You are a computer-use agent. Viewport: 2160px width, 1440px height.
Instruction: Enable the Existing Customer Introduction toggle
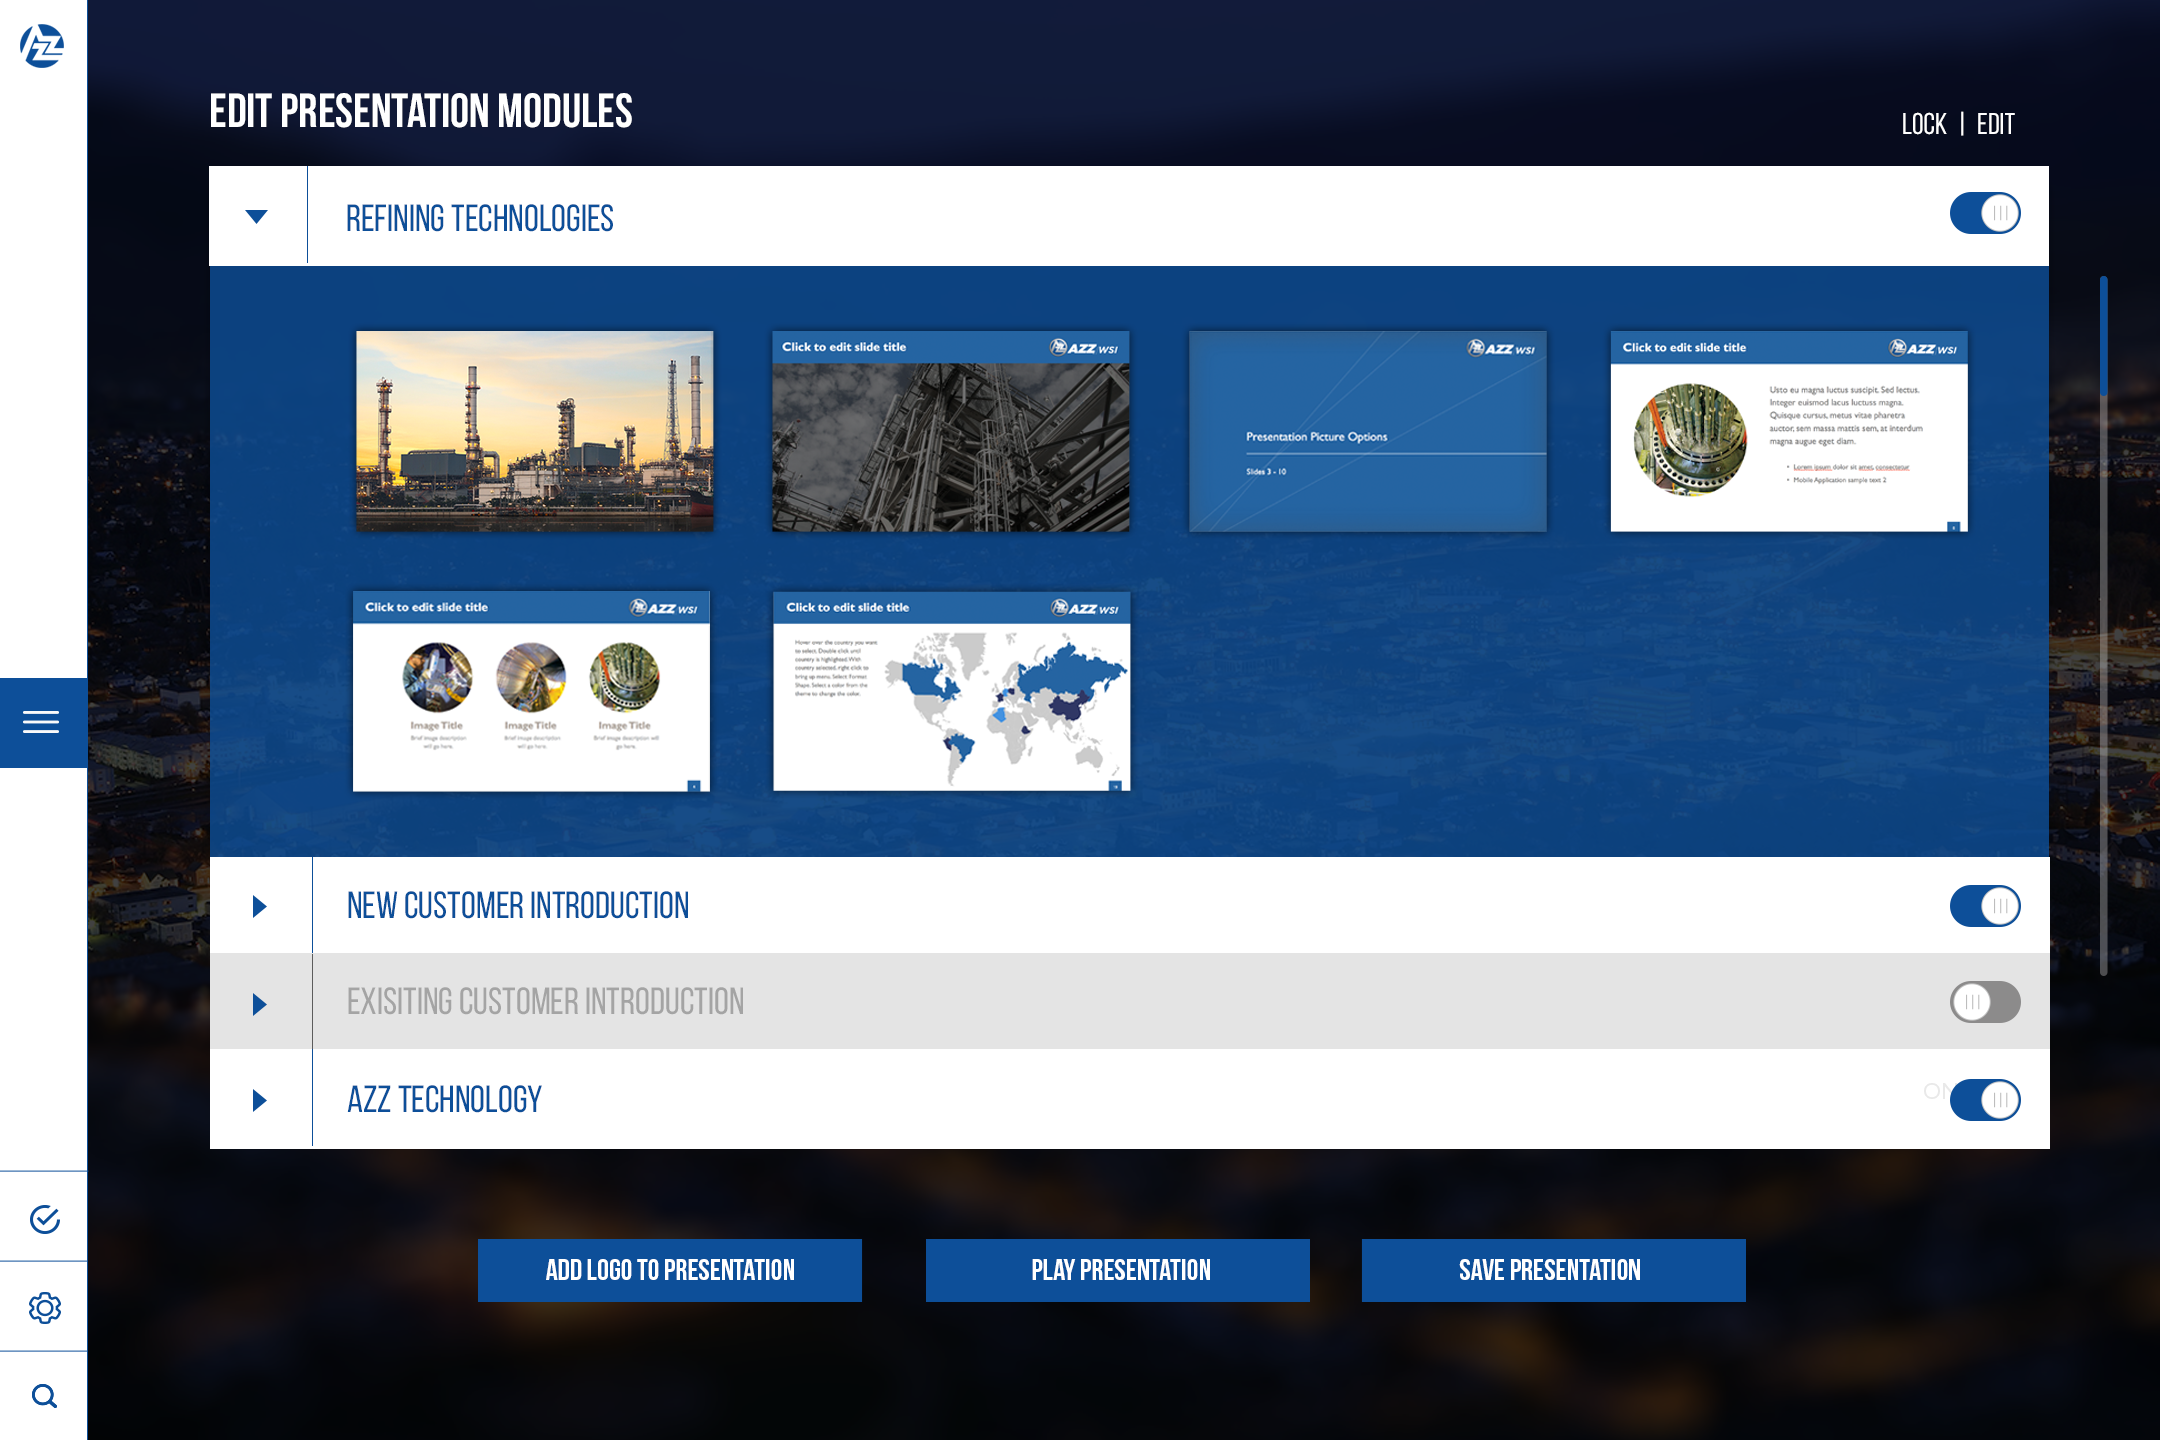(1984, 1002)
